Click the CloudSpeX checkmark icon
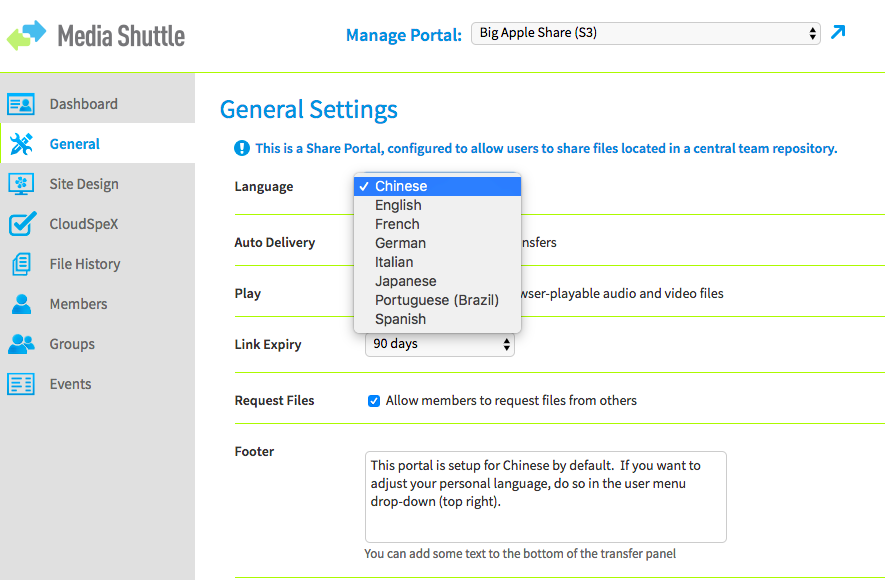Screen dimensions: 885x580 [23, 223]
